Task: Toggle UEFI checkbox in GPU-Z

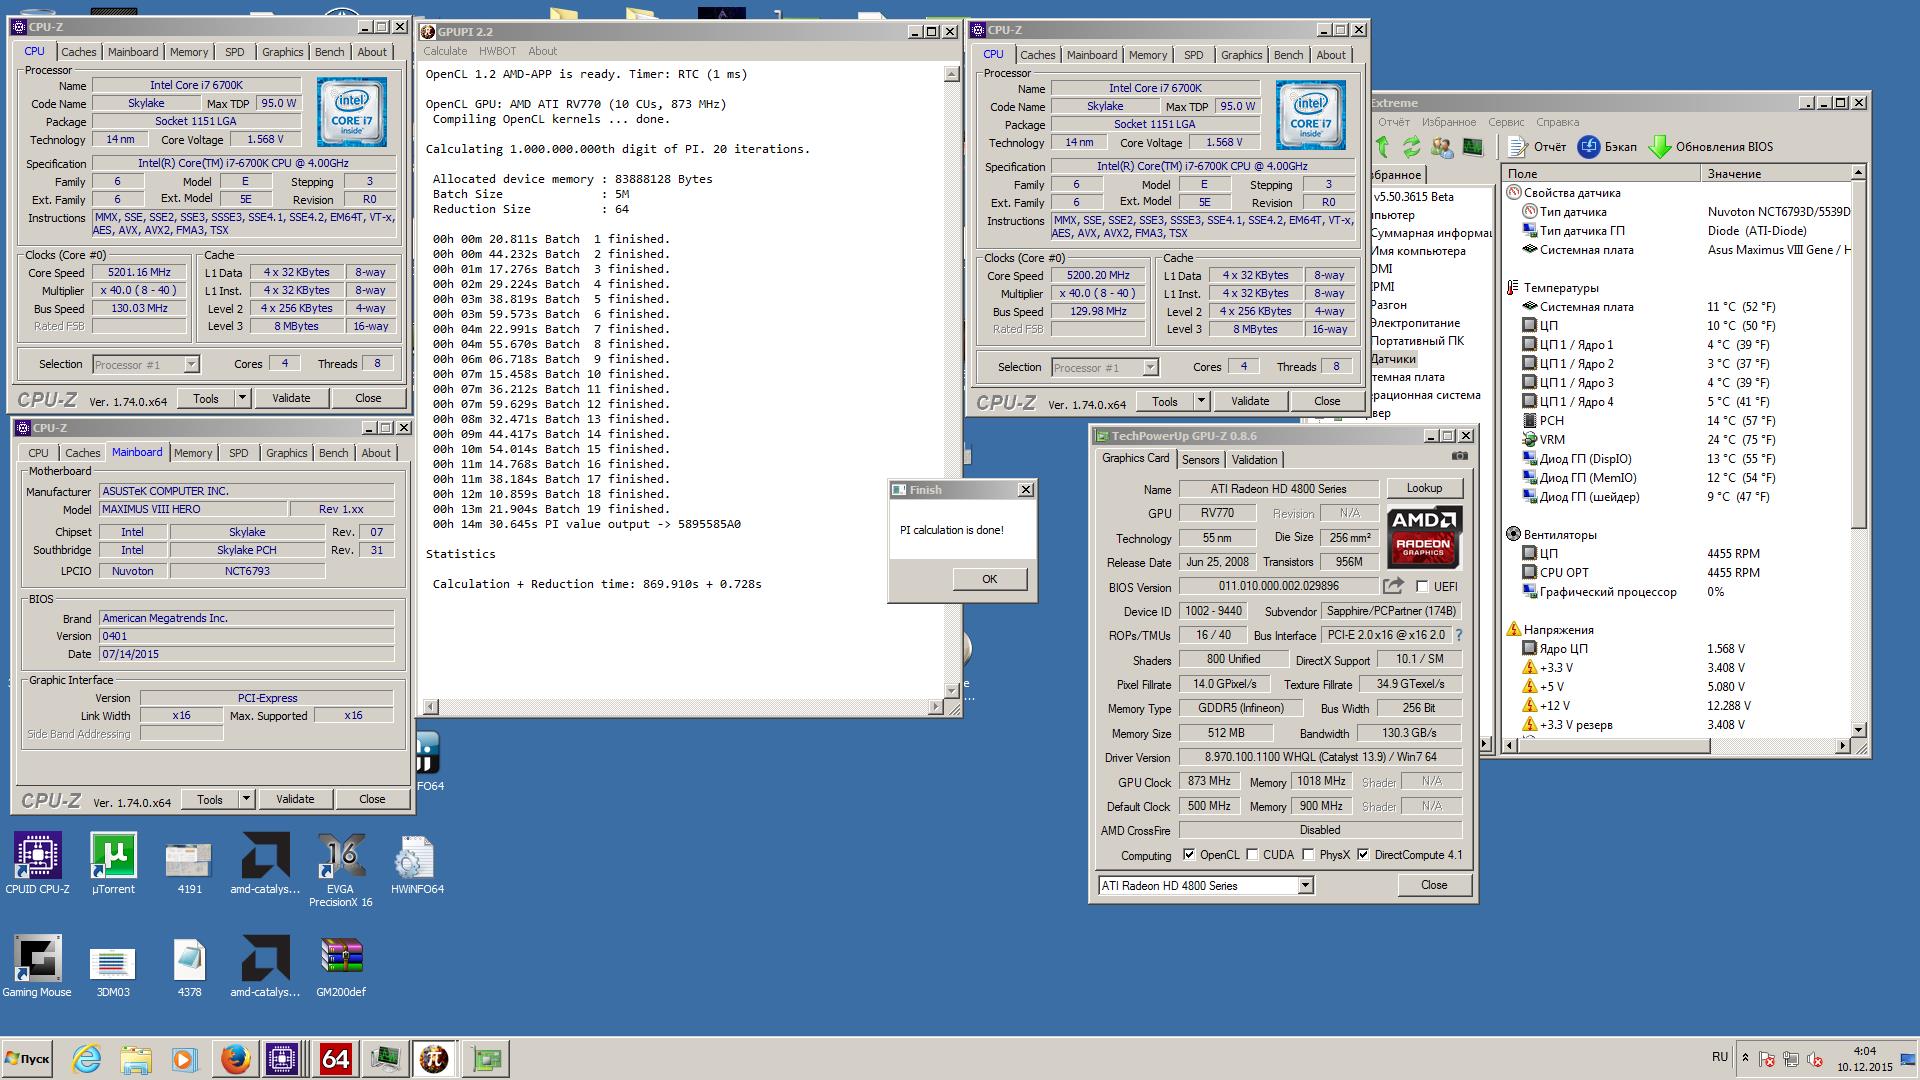Action: [x=1422, y=587]
